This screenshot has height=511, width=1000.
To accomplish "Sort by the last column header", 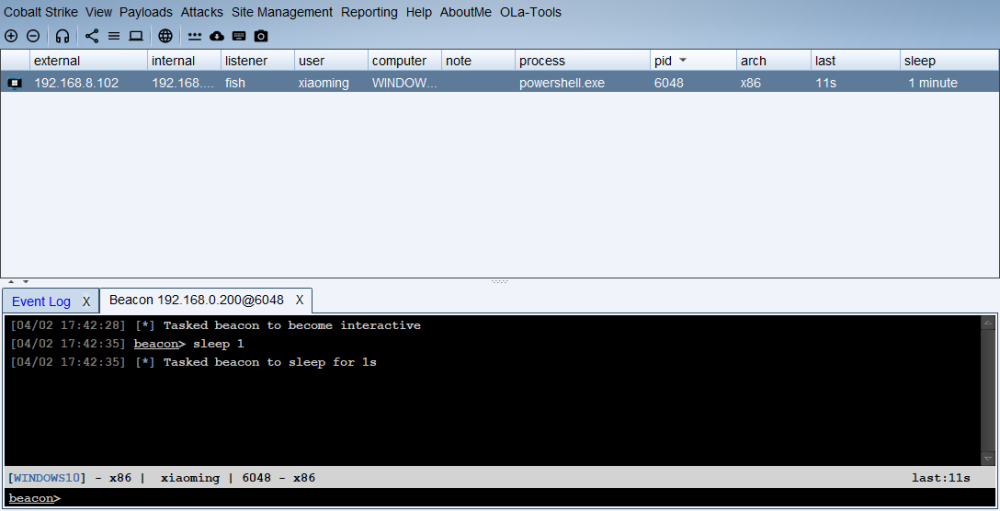I will click(855, 61).
